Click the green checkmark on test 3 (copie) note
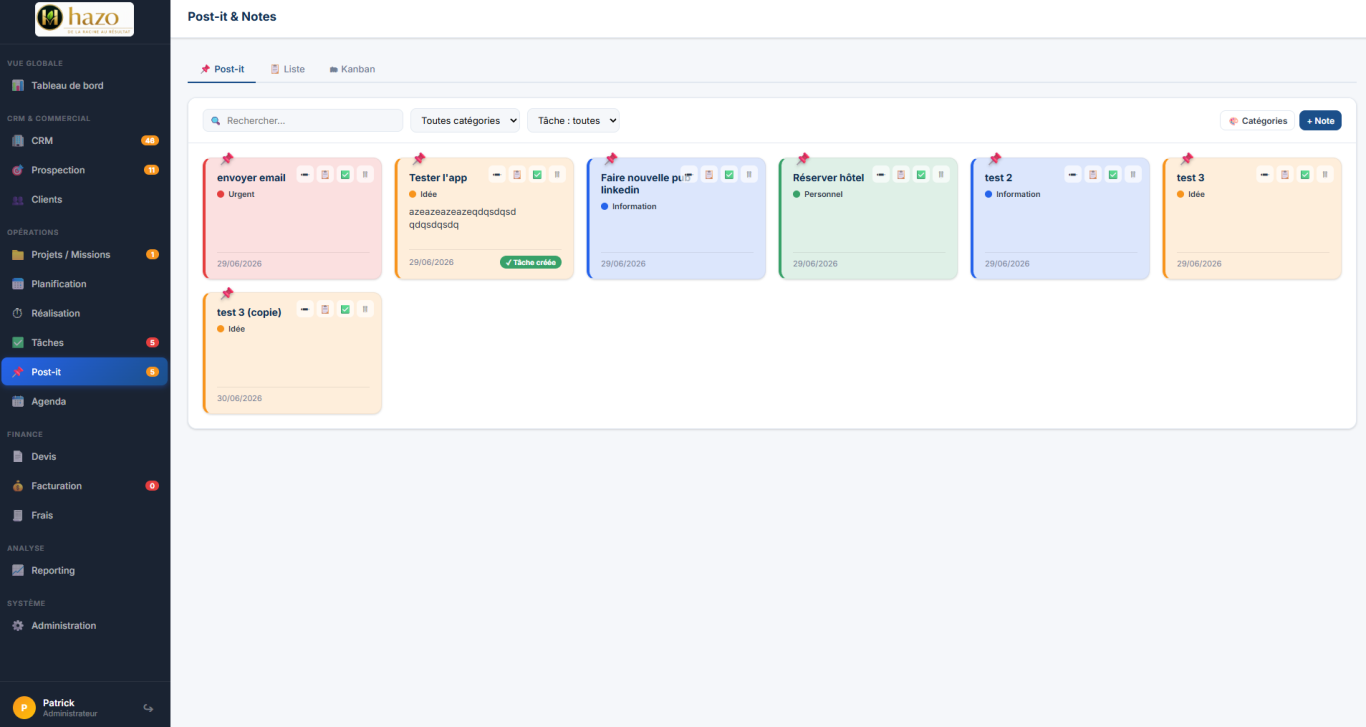 point(345,309)
